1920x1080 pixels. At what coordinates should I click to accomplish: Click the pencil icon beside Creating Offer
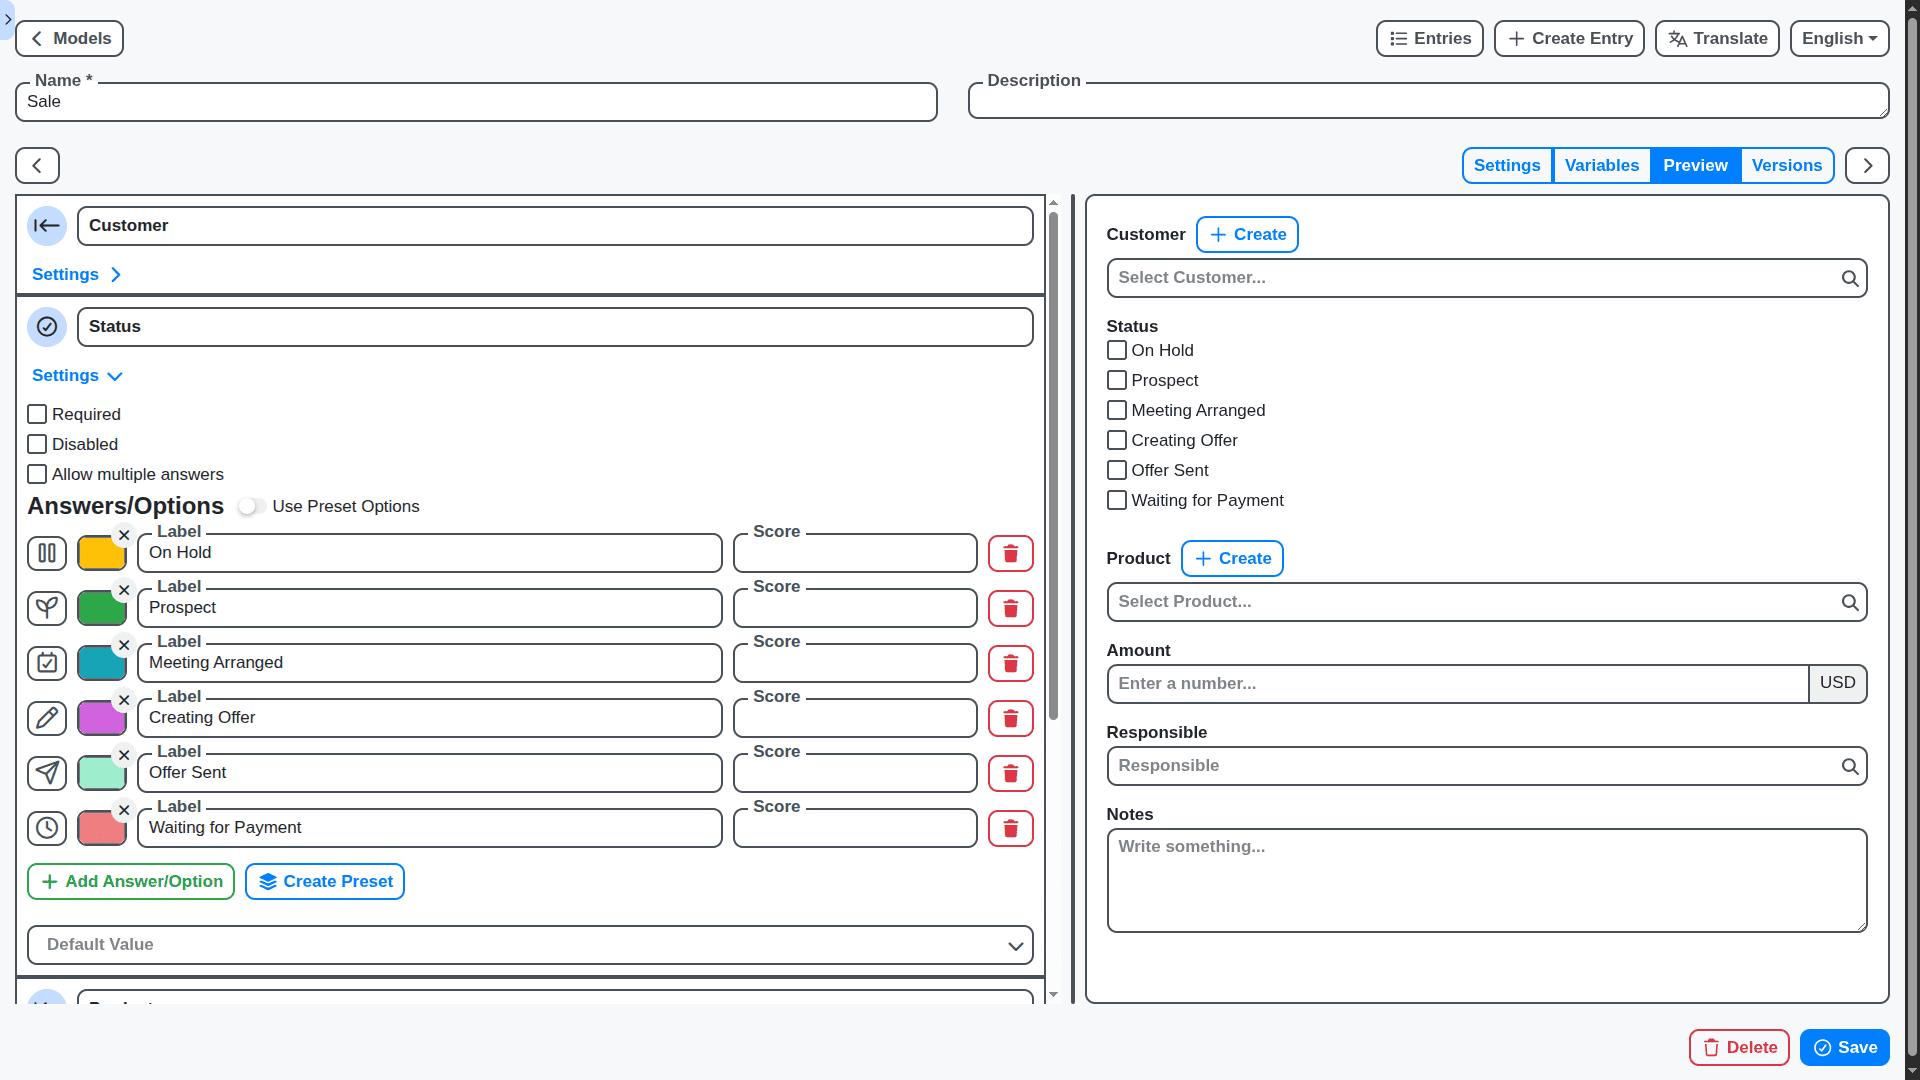pyautogui.click(x=46, y=718)
